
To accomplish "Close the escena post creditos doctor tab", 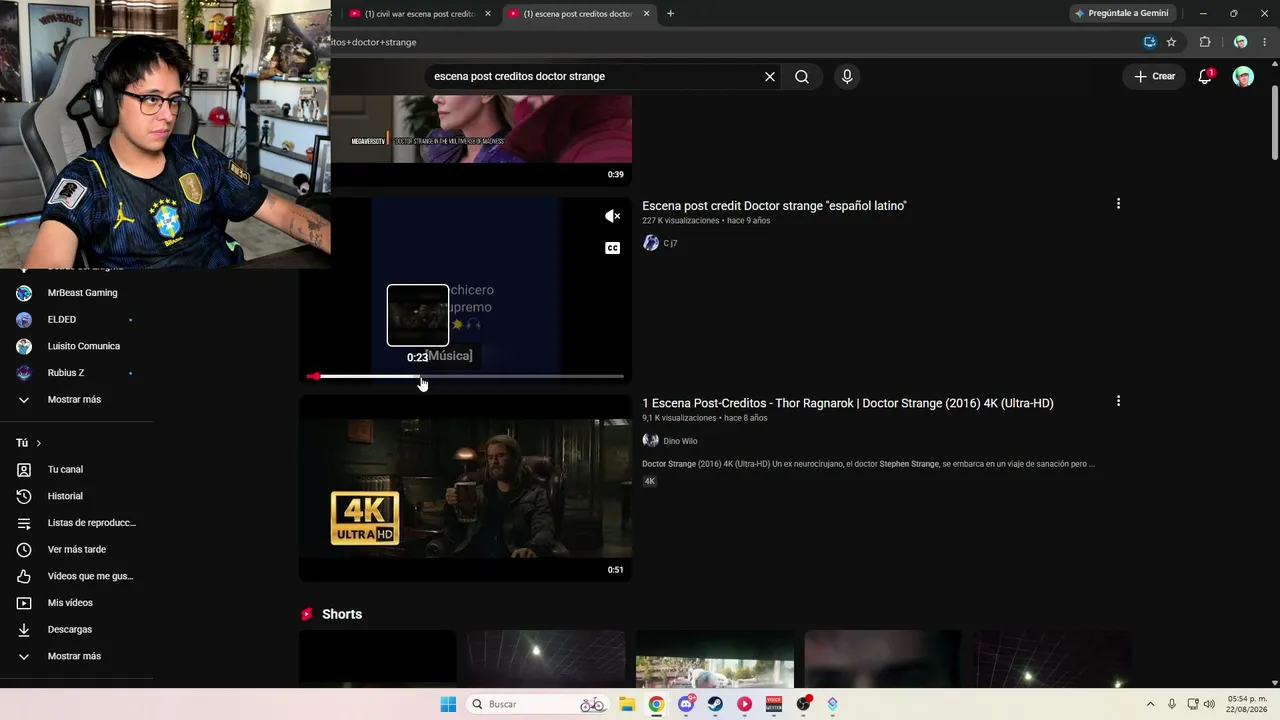I will [x=646, y=13].
